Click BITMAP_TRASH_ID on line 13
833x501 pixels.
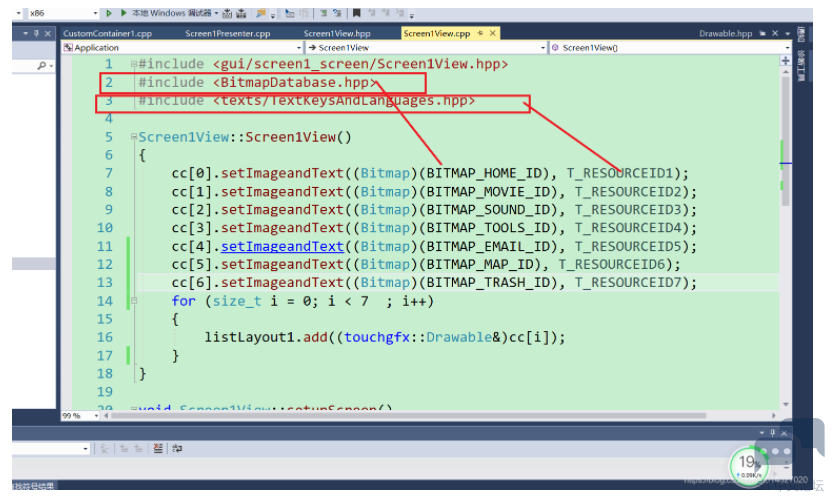[488, 282]
